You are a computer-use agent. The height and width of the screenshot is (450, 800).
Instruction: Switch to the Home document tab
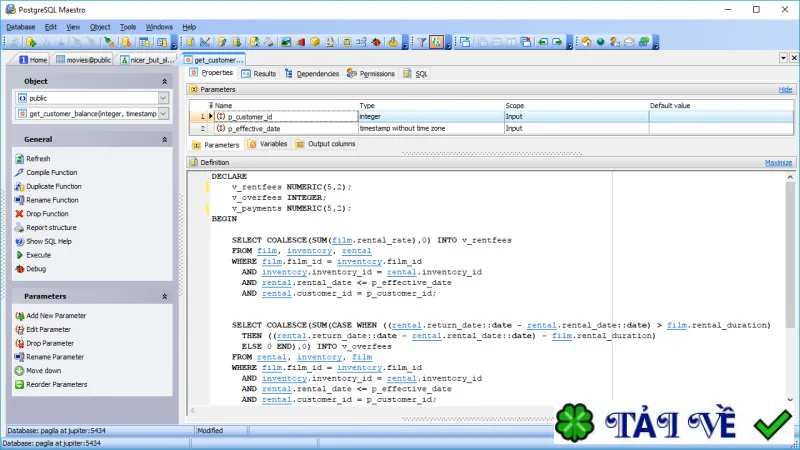[x=33, y=60]
